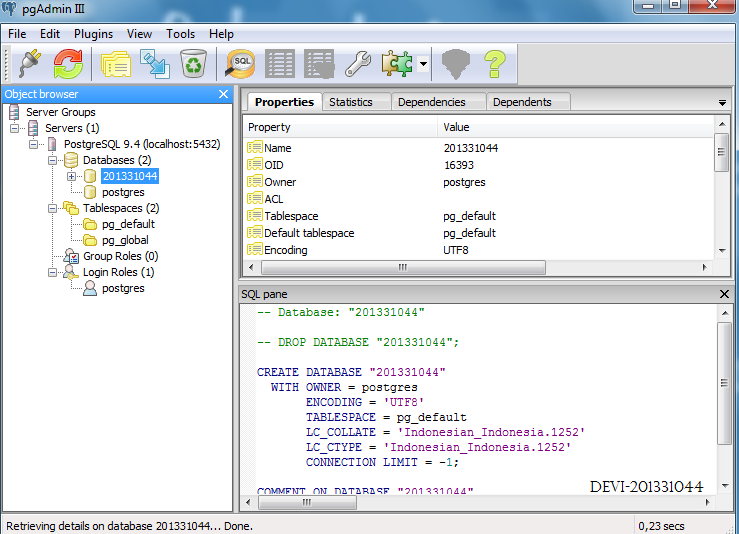Click the Name property row
The height and width of the screenshot is (534, 739).
pyautogui.click(x=479, y=148)
